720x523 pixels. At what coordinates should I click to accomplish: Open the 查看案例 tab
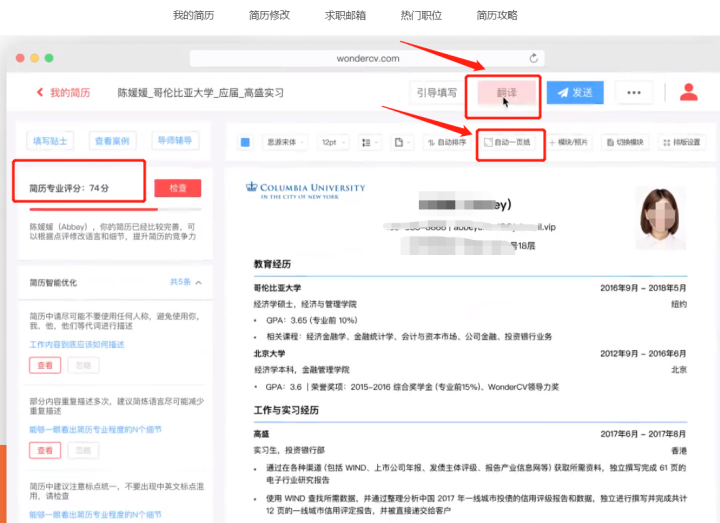pos(112,141)
